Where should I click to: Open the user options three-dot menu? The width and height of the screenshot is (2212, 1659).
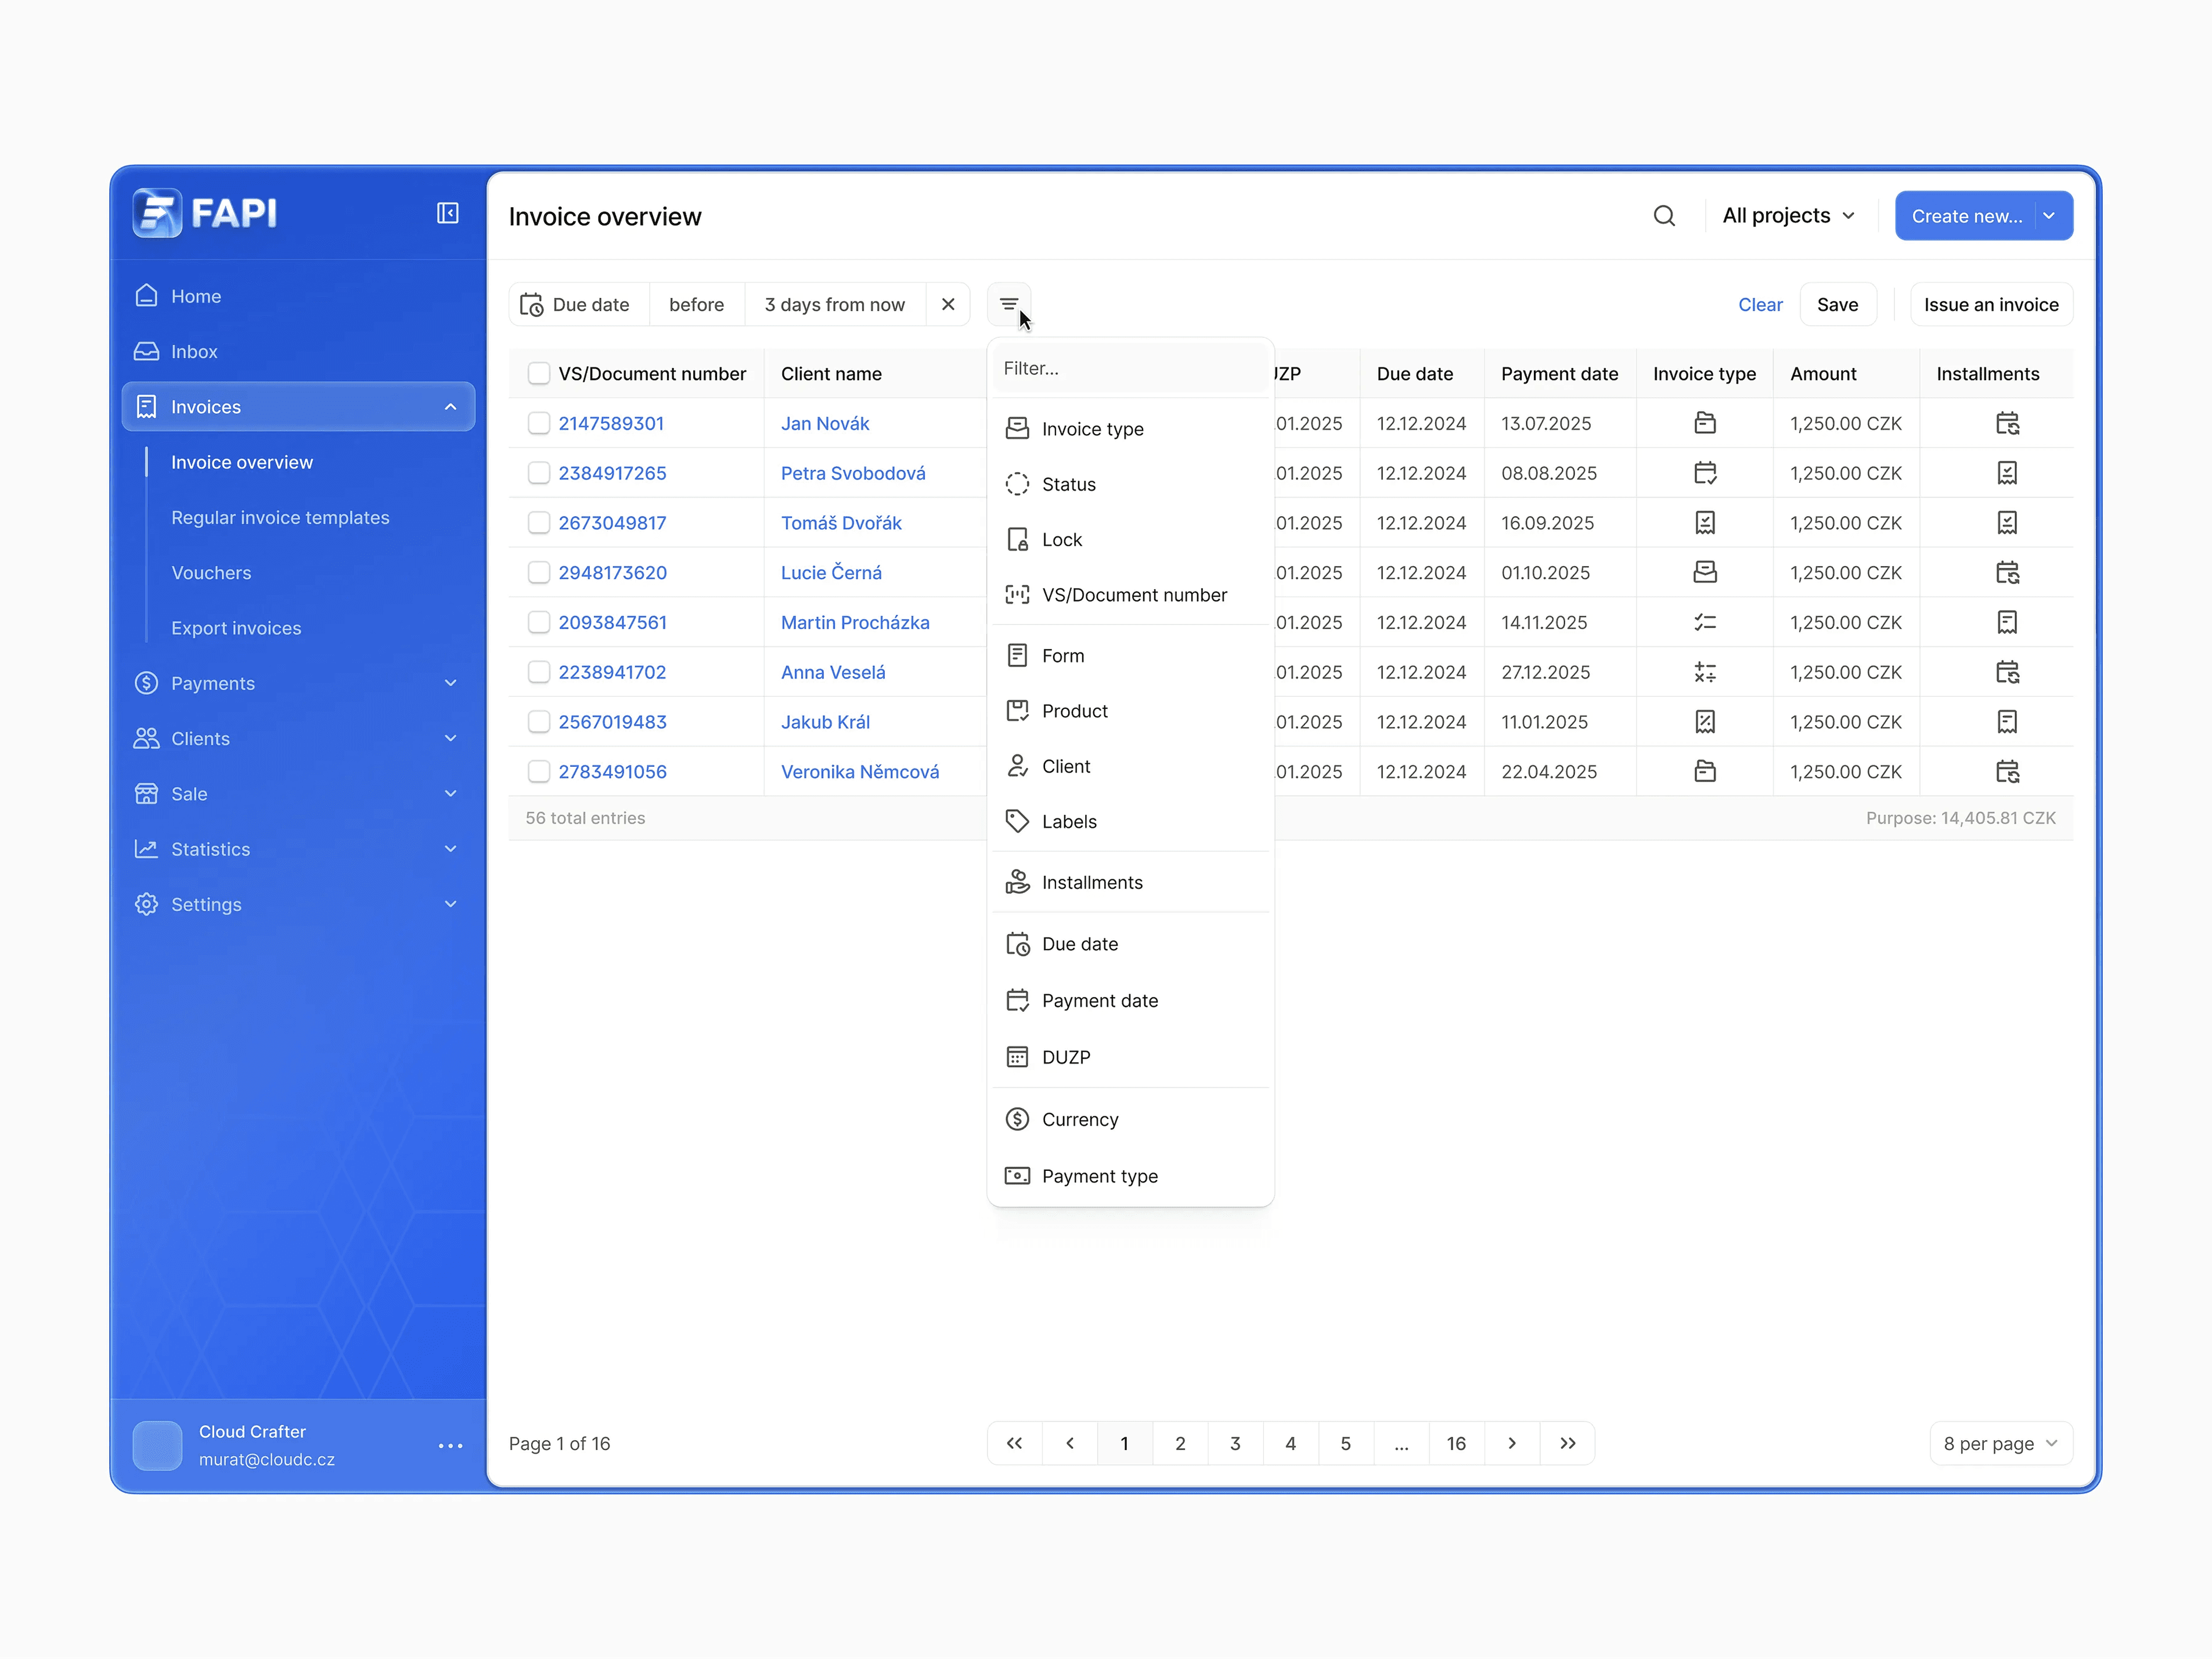[450, 1445]
